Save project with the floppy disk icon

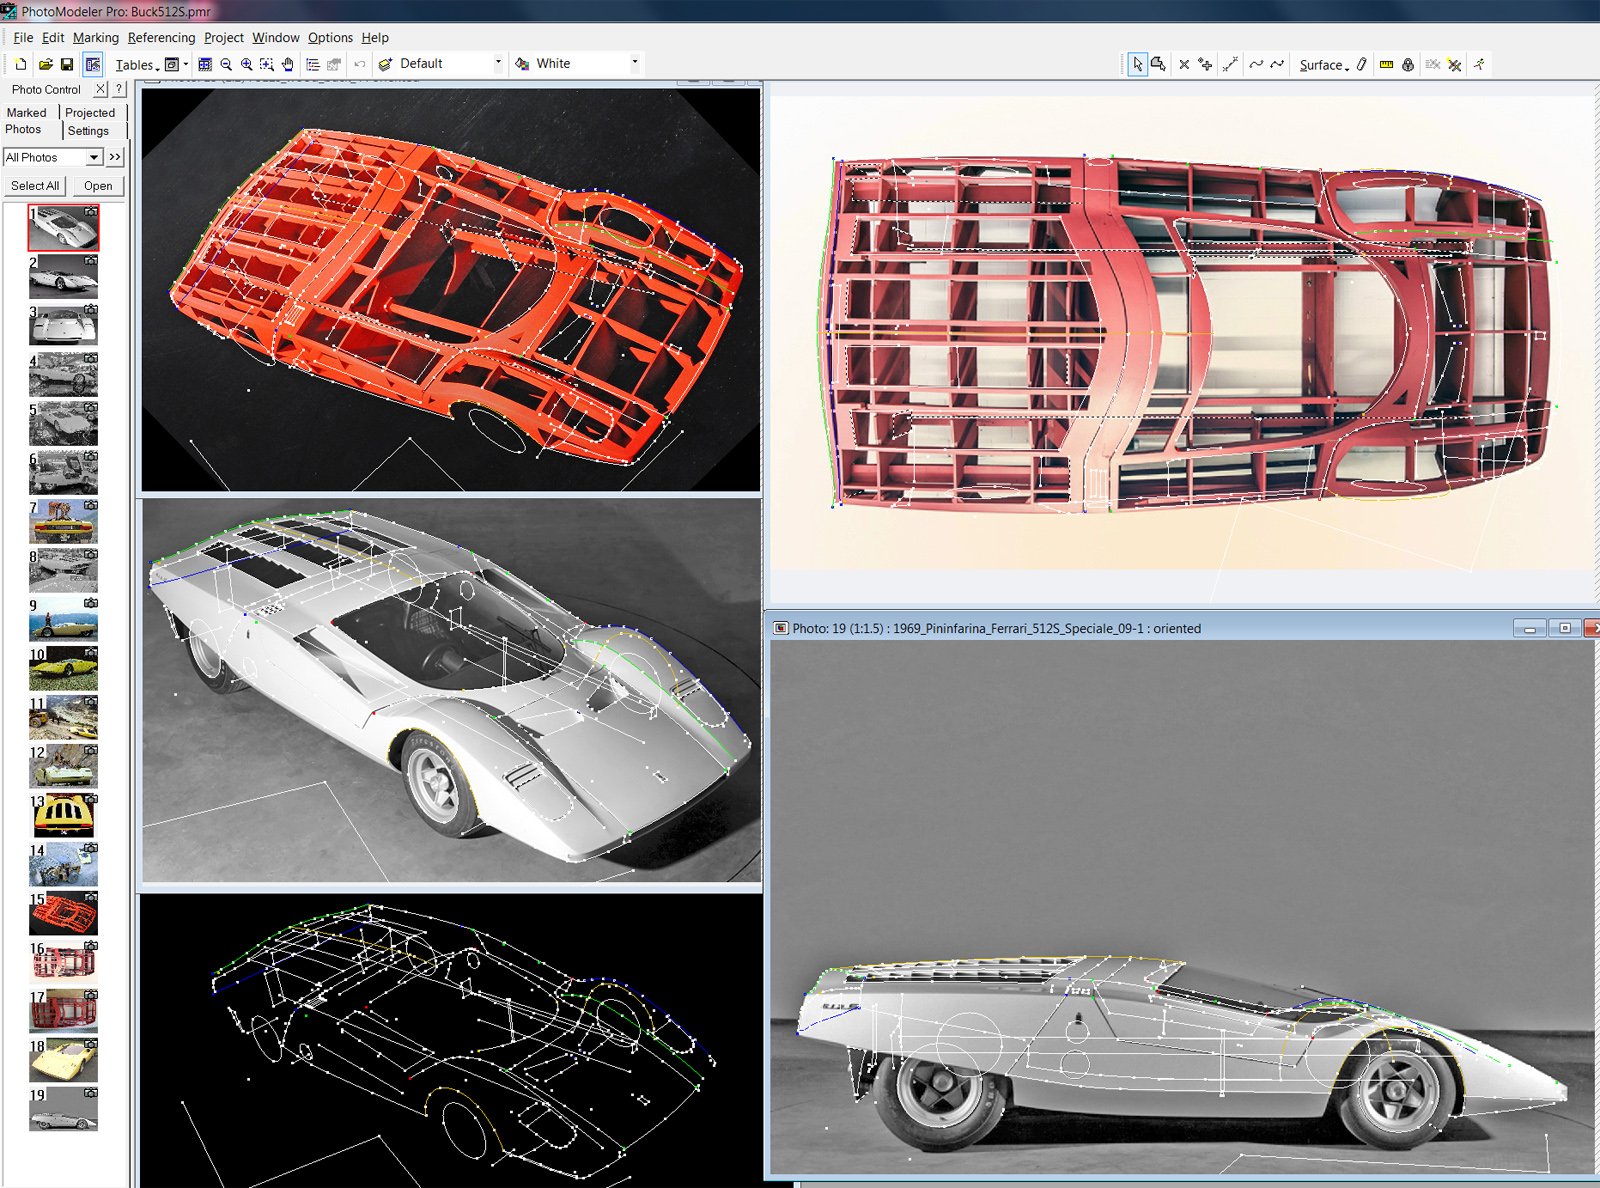[67, 64]
